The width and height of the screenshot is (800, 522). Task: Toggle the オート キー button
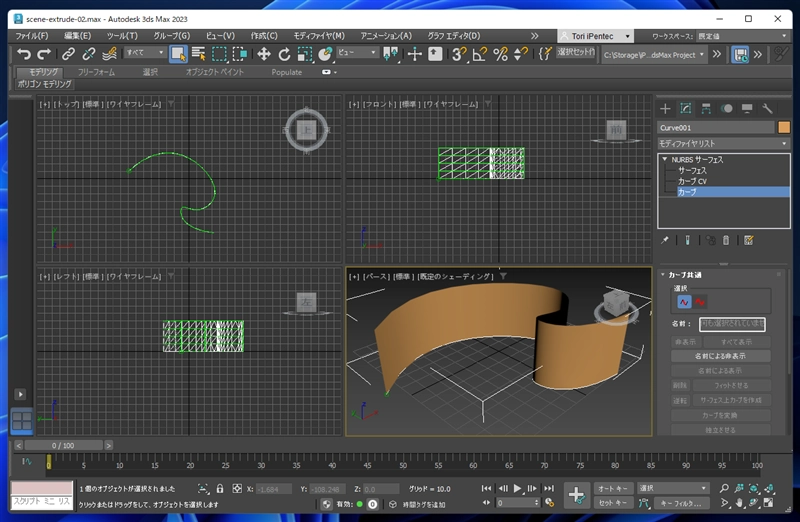pos(613,488)
